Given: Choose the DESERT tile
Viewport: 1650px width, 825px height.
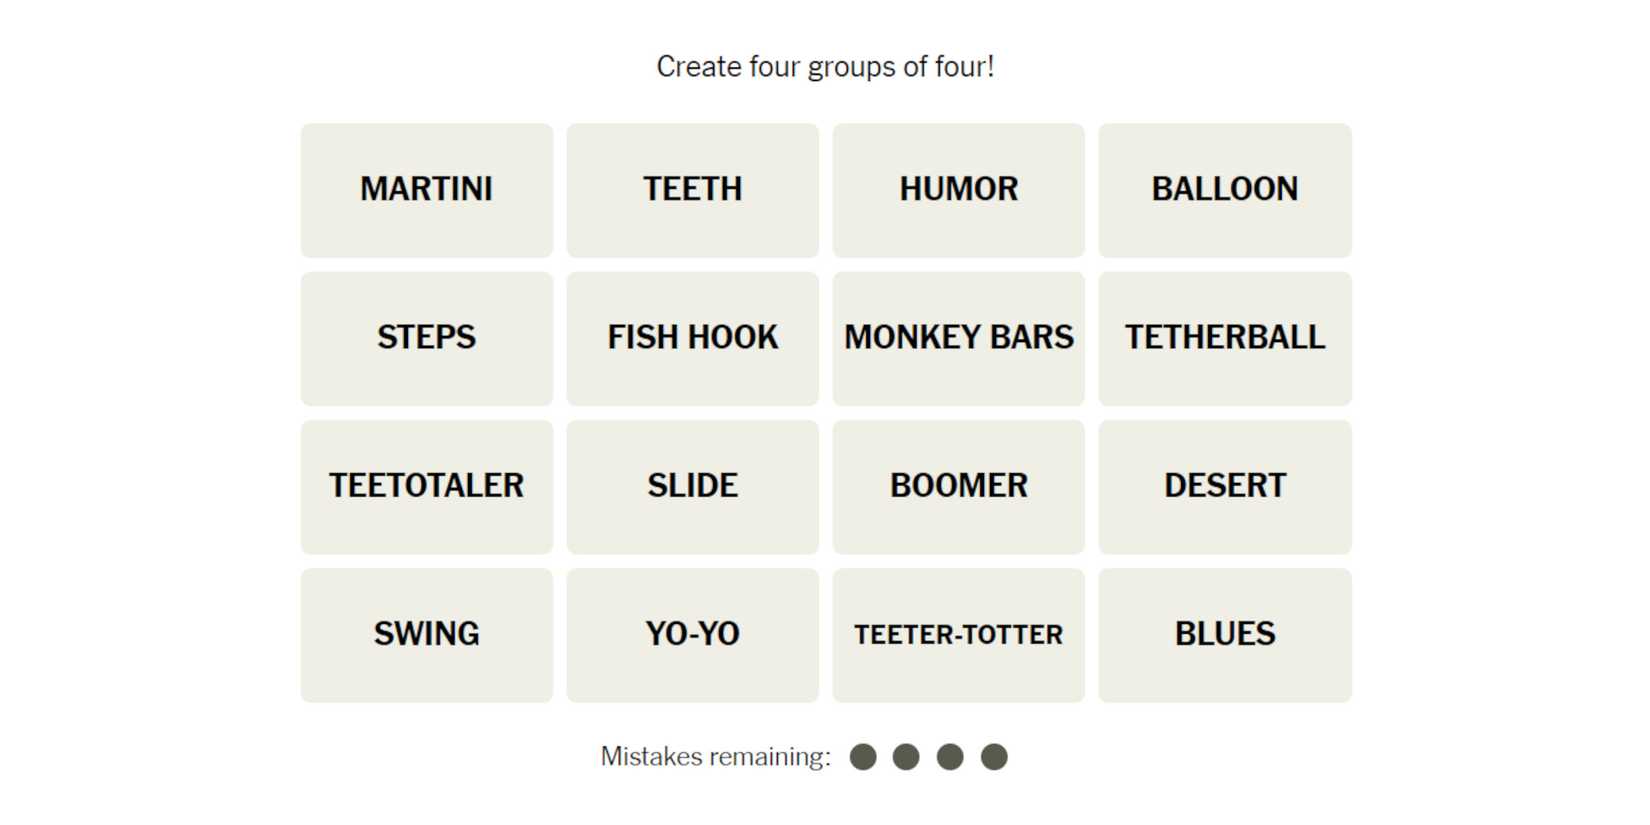Looking at the screenshot, I should [x=1224, y=486].
